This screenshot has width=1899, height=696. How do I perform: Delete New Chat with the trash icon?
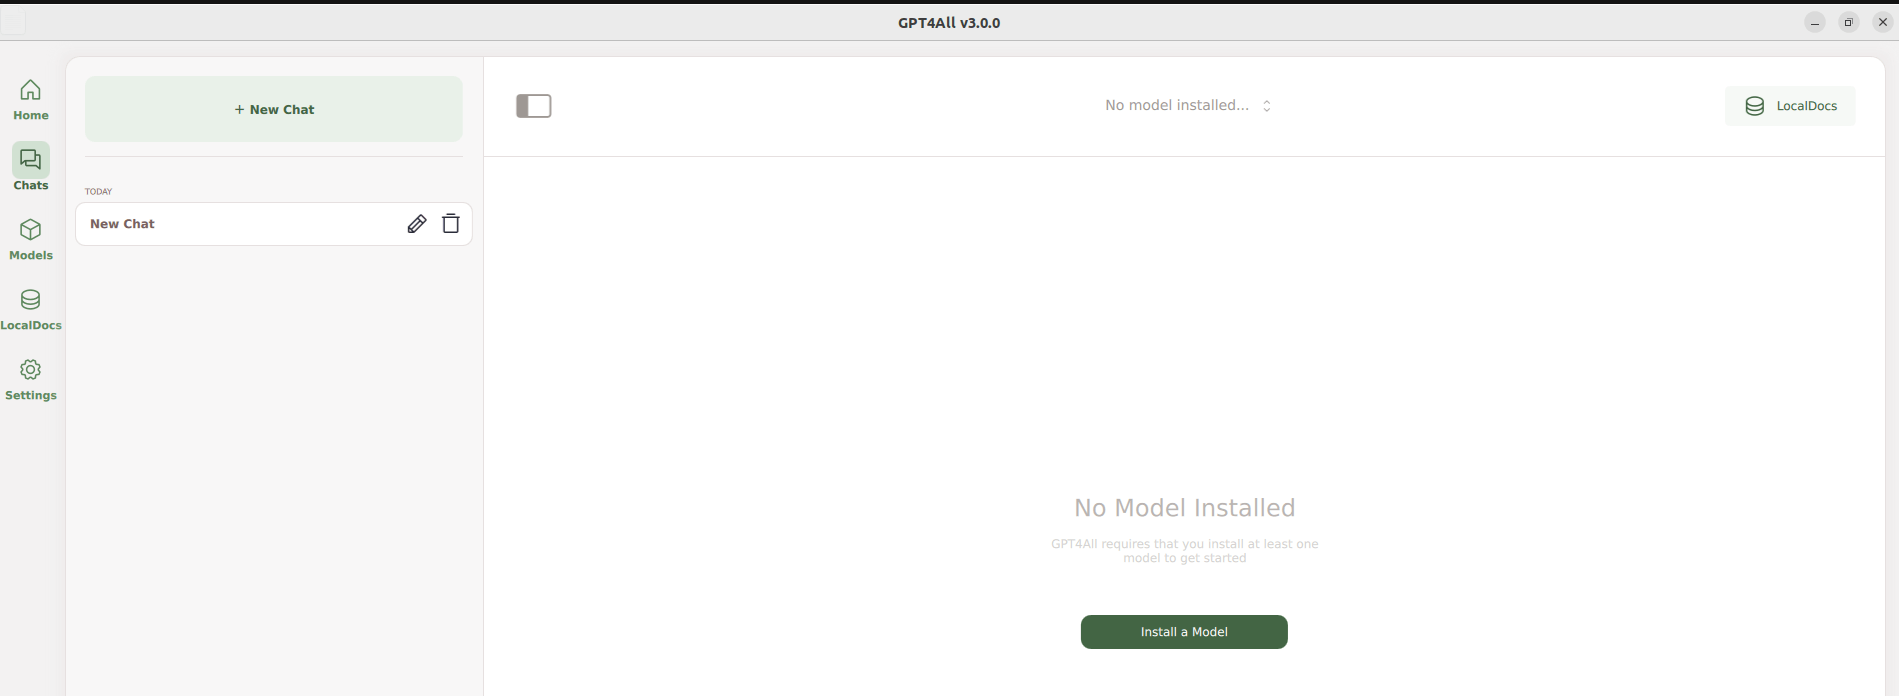coord(451,224)
